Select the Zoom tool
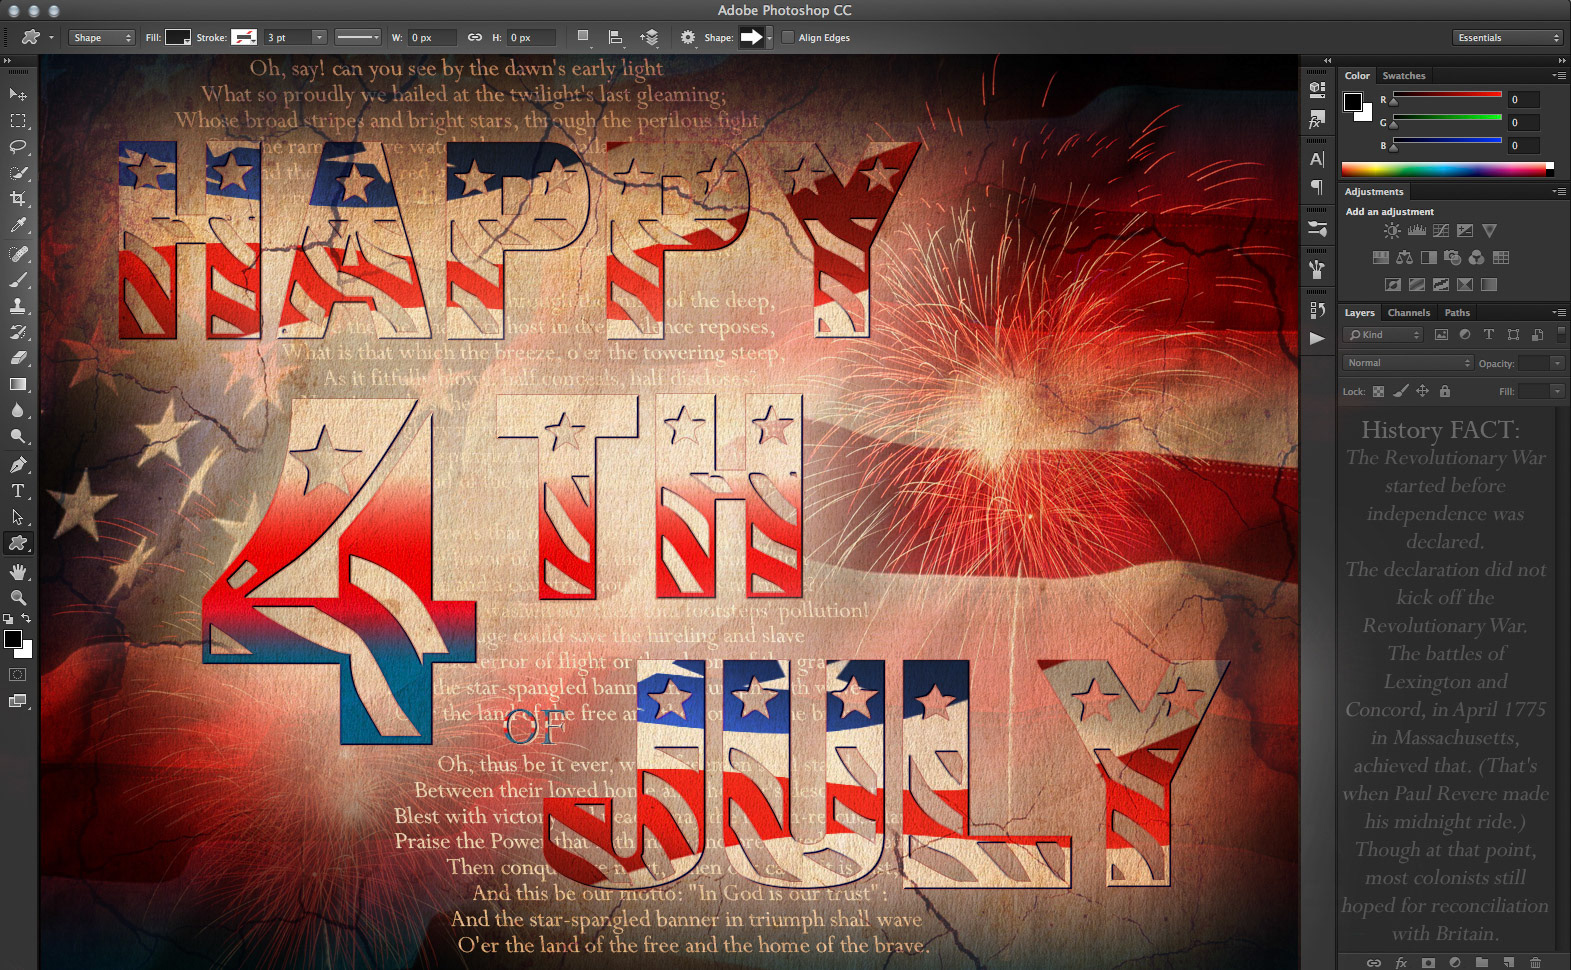 point(18,598)
